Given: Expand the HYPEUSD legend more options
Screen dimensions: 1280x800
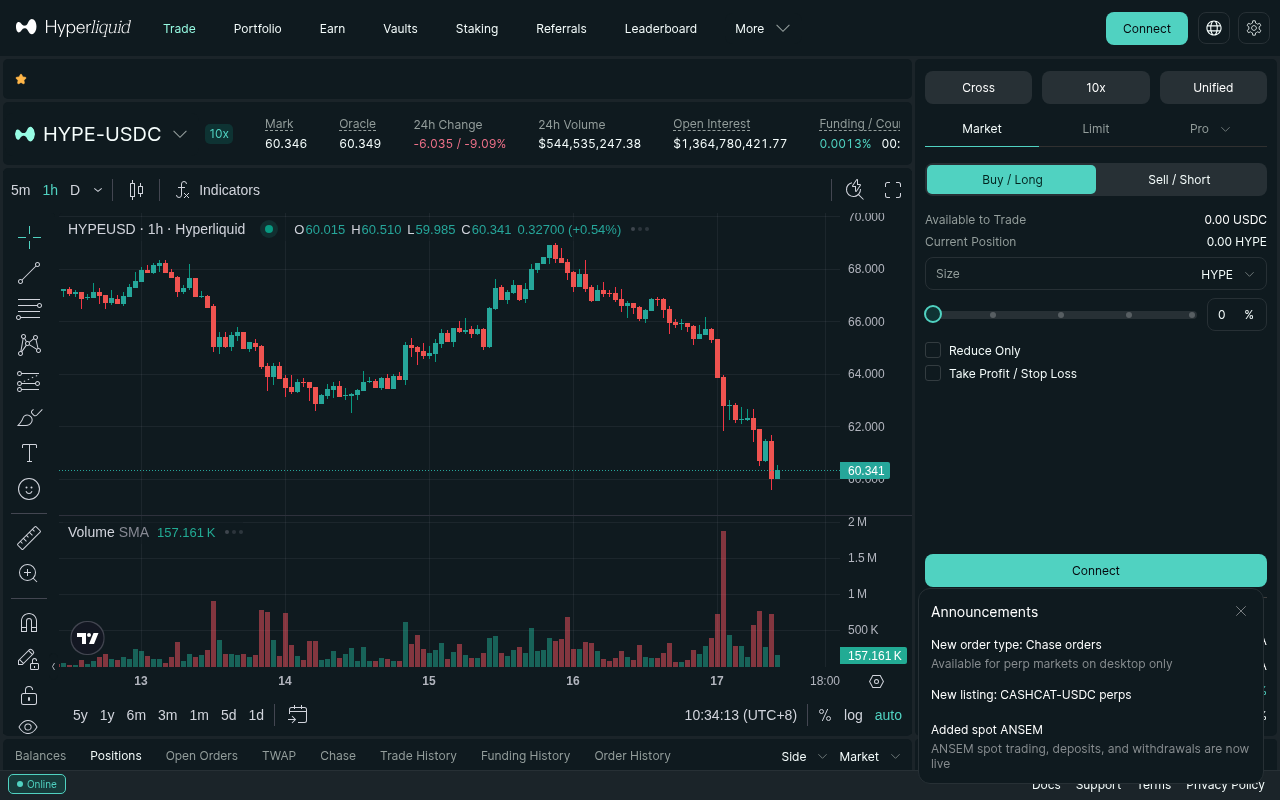Looking at the screenshot, I should 640,229.
